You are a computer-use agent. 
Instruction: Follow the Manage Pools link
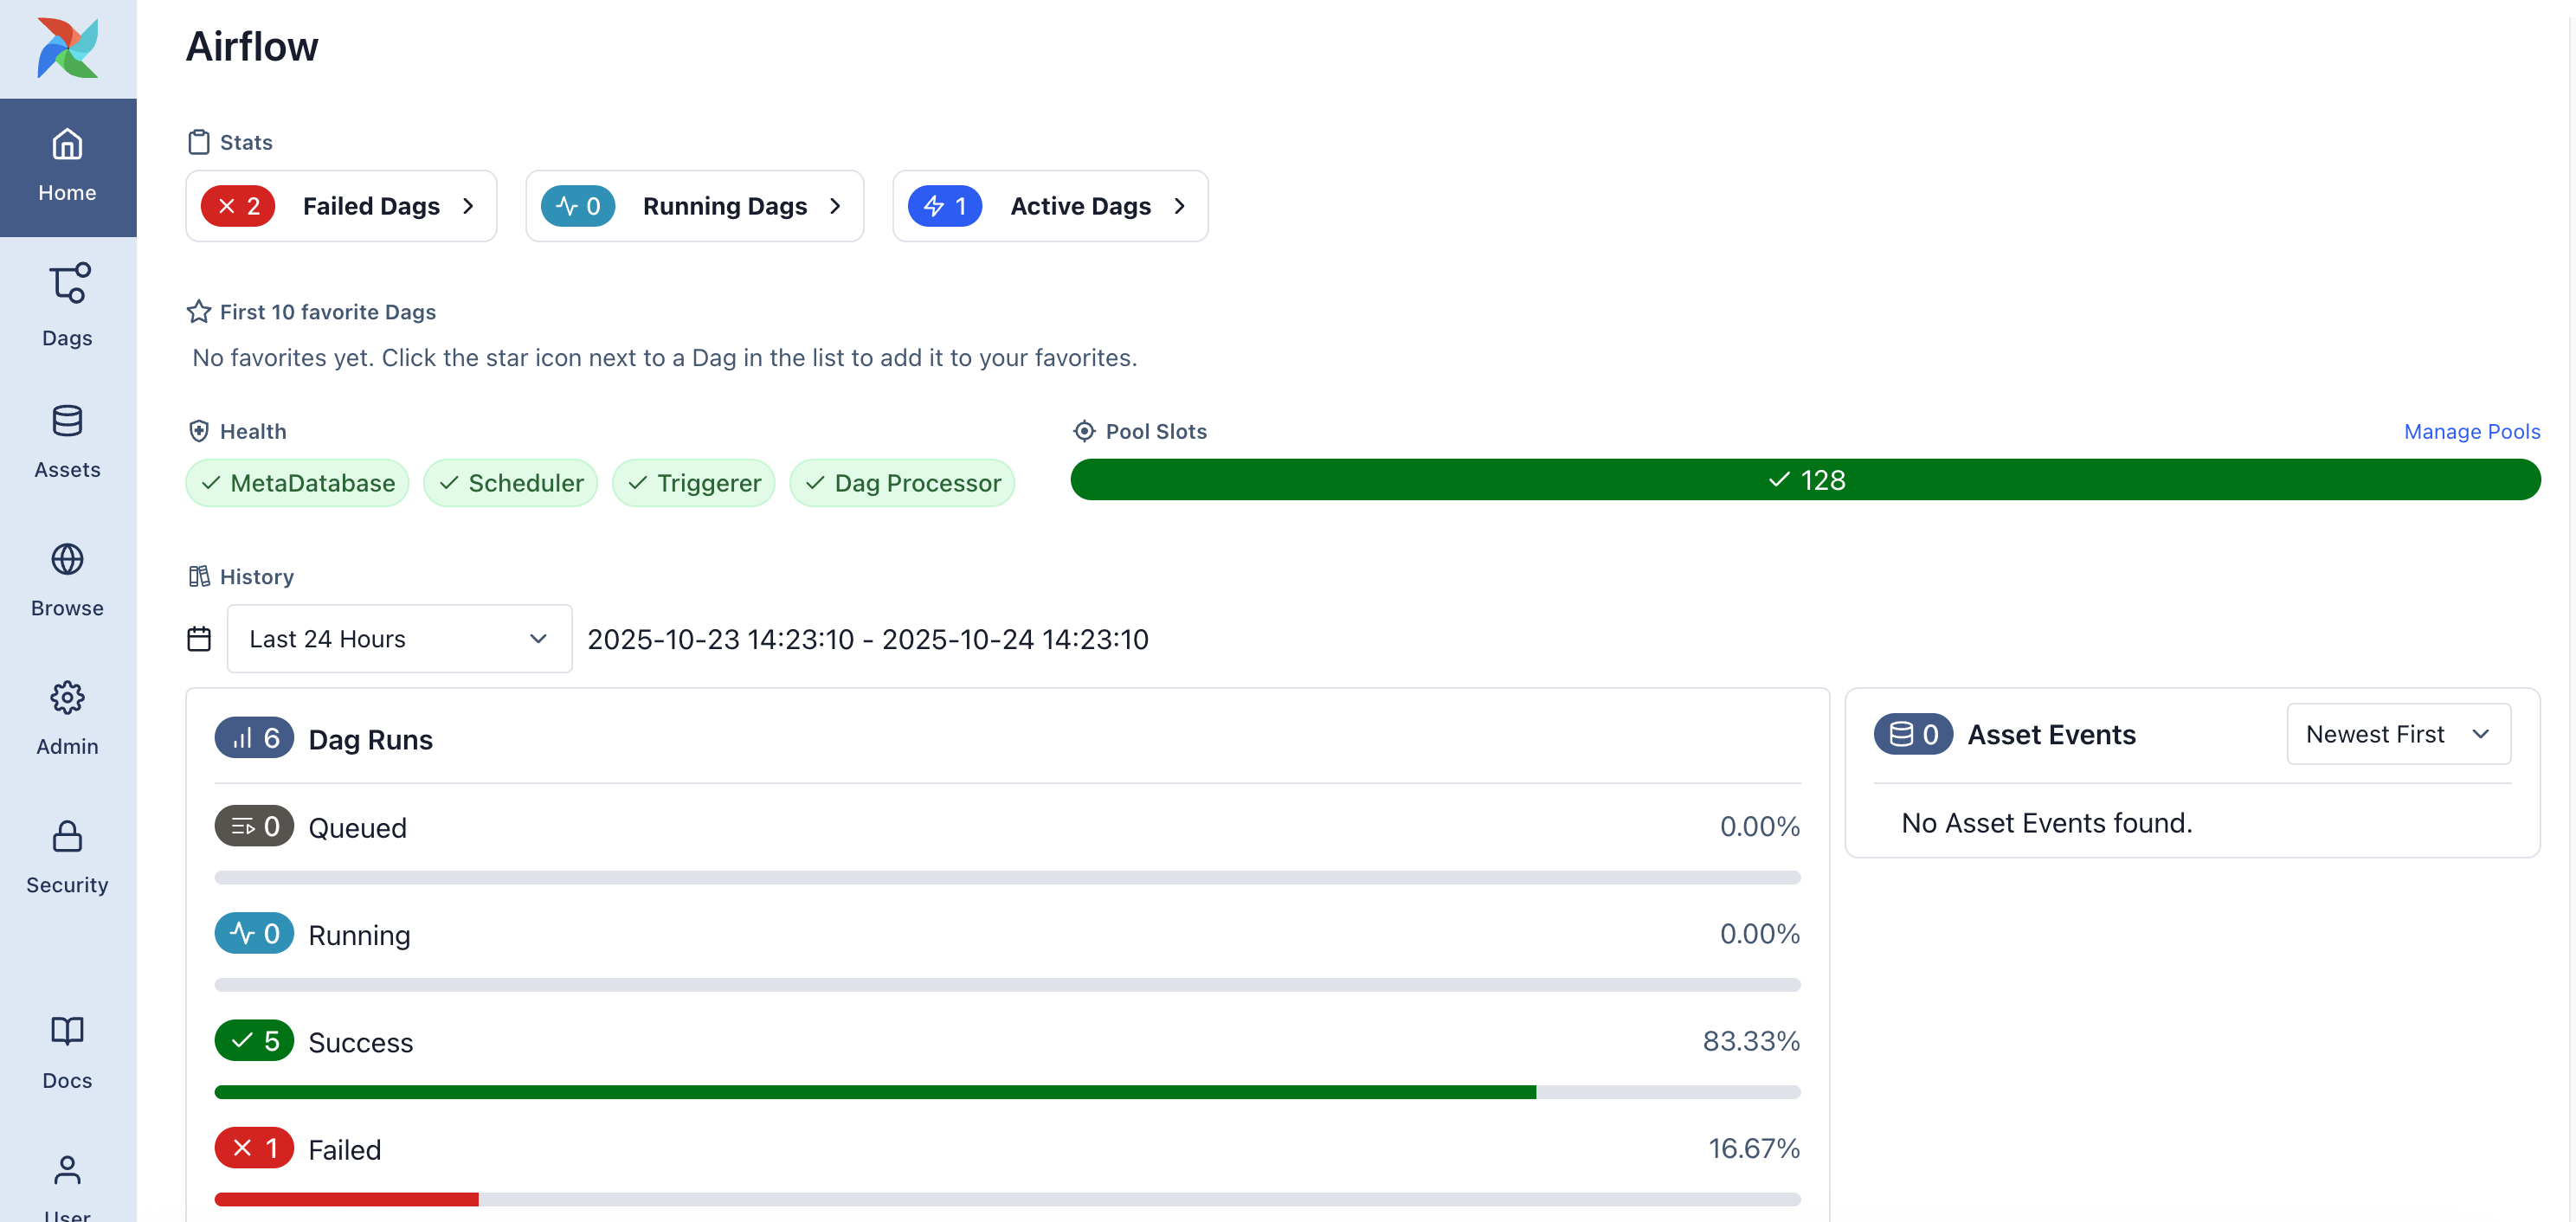pos(2471,431)
